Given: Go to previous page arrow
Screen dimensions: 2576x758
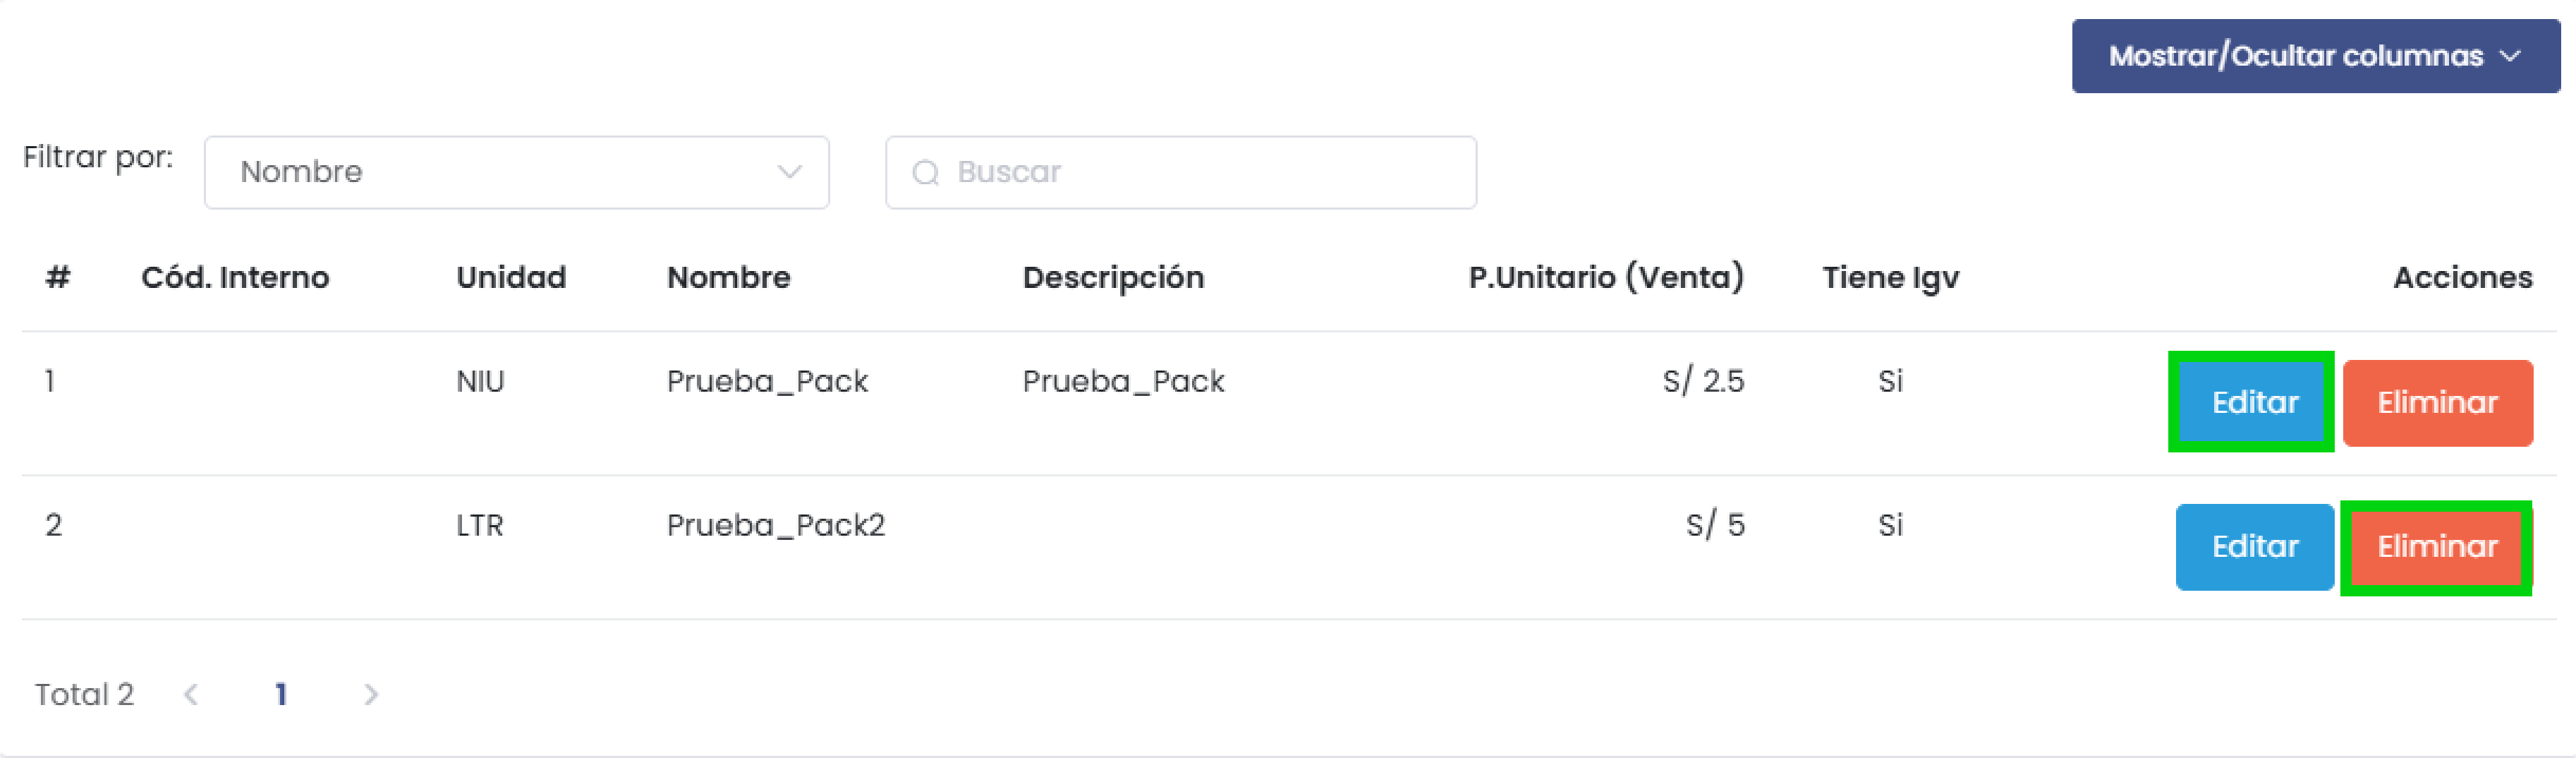Looking at the screenshot, I should pos(191,694).
